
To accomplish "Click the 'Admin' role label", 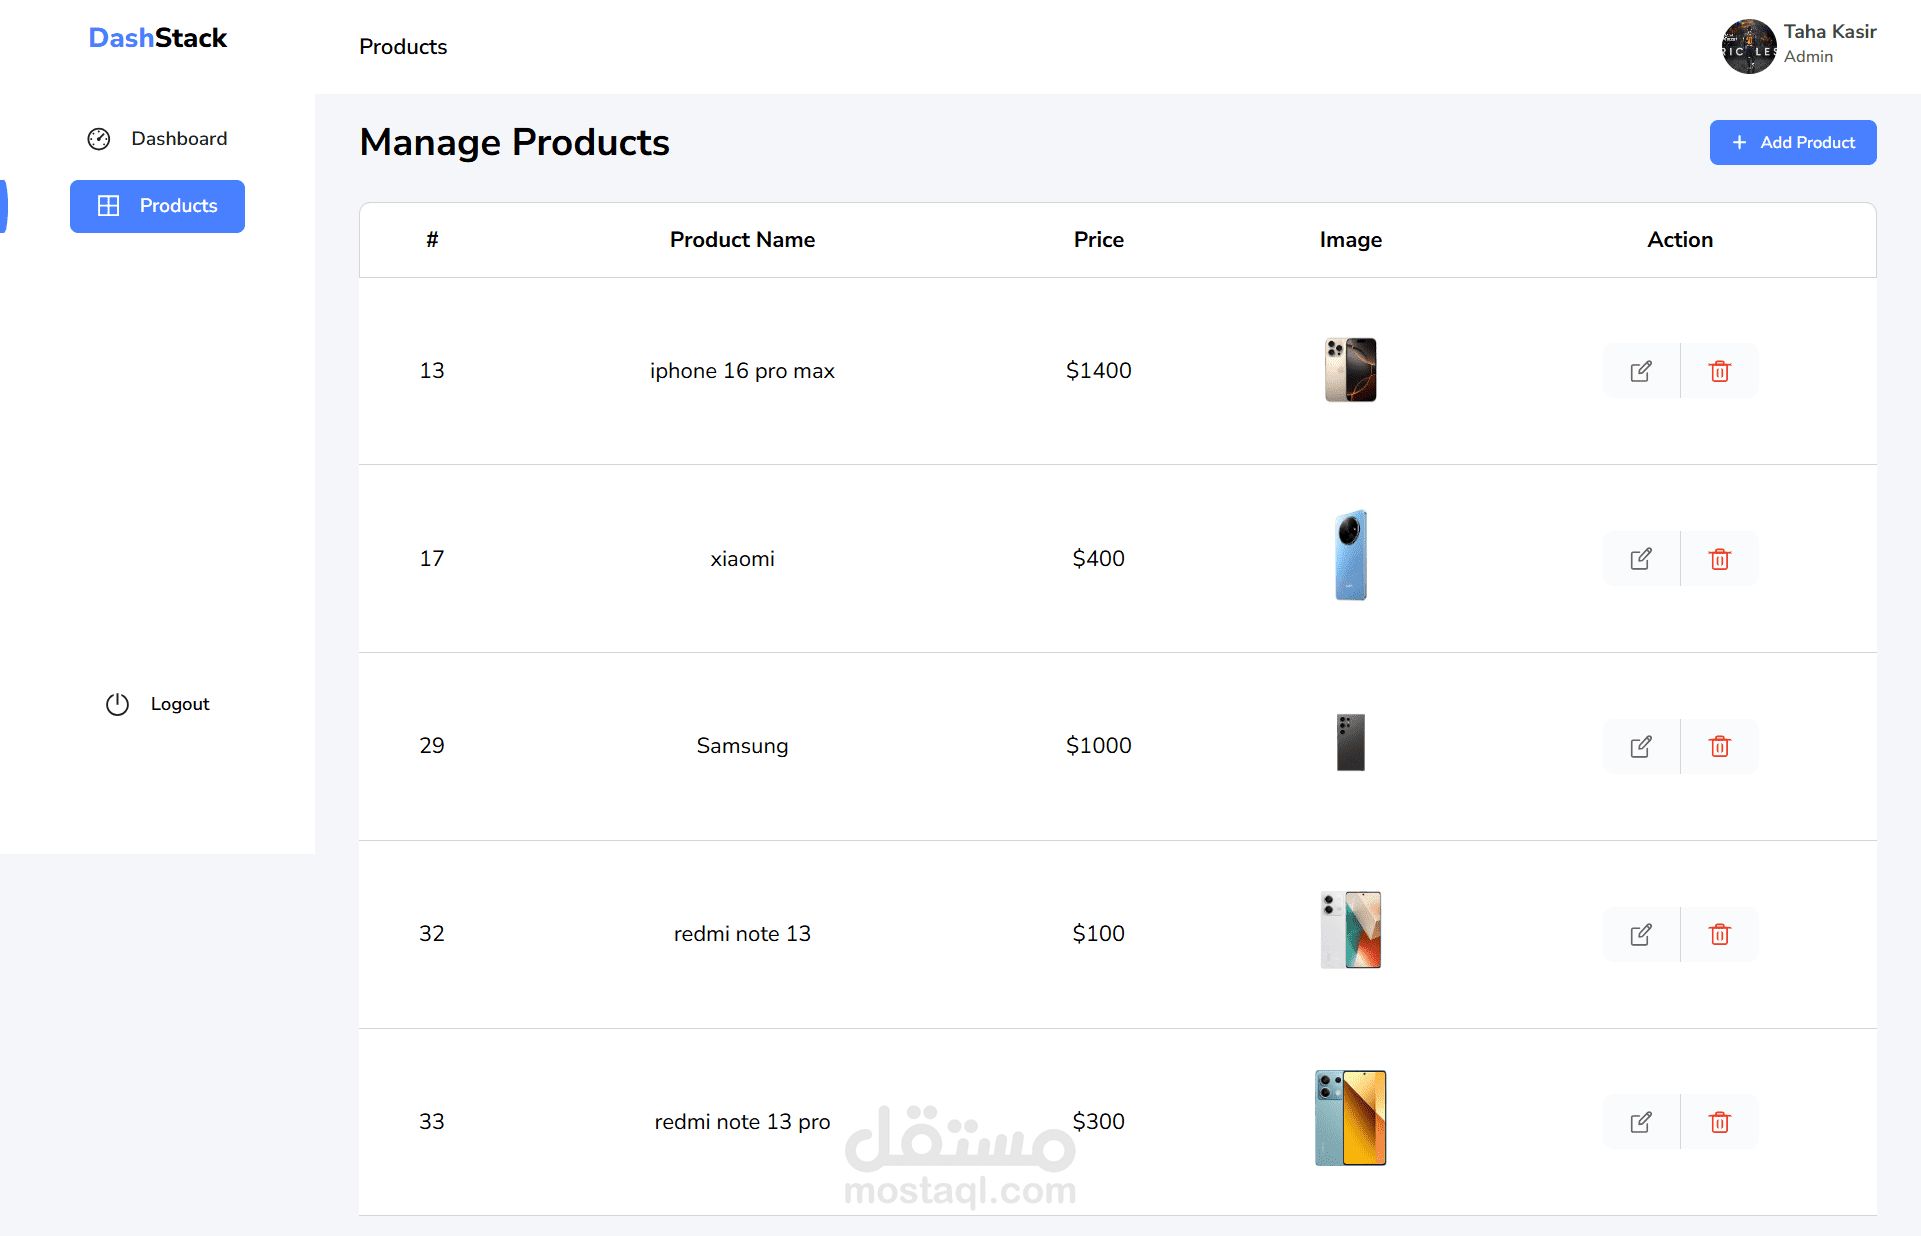I will (1808, 57).
